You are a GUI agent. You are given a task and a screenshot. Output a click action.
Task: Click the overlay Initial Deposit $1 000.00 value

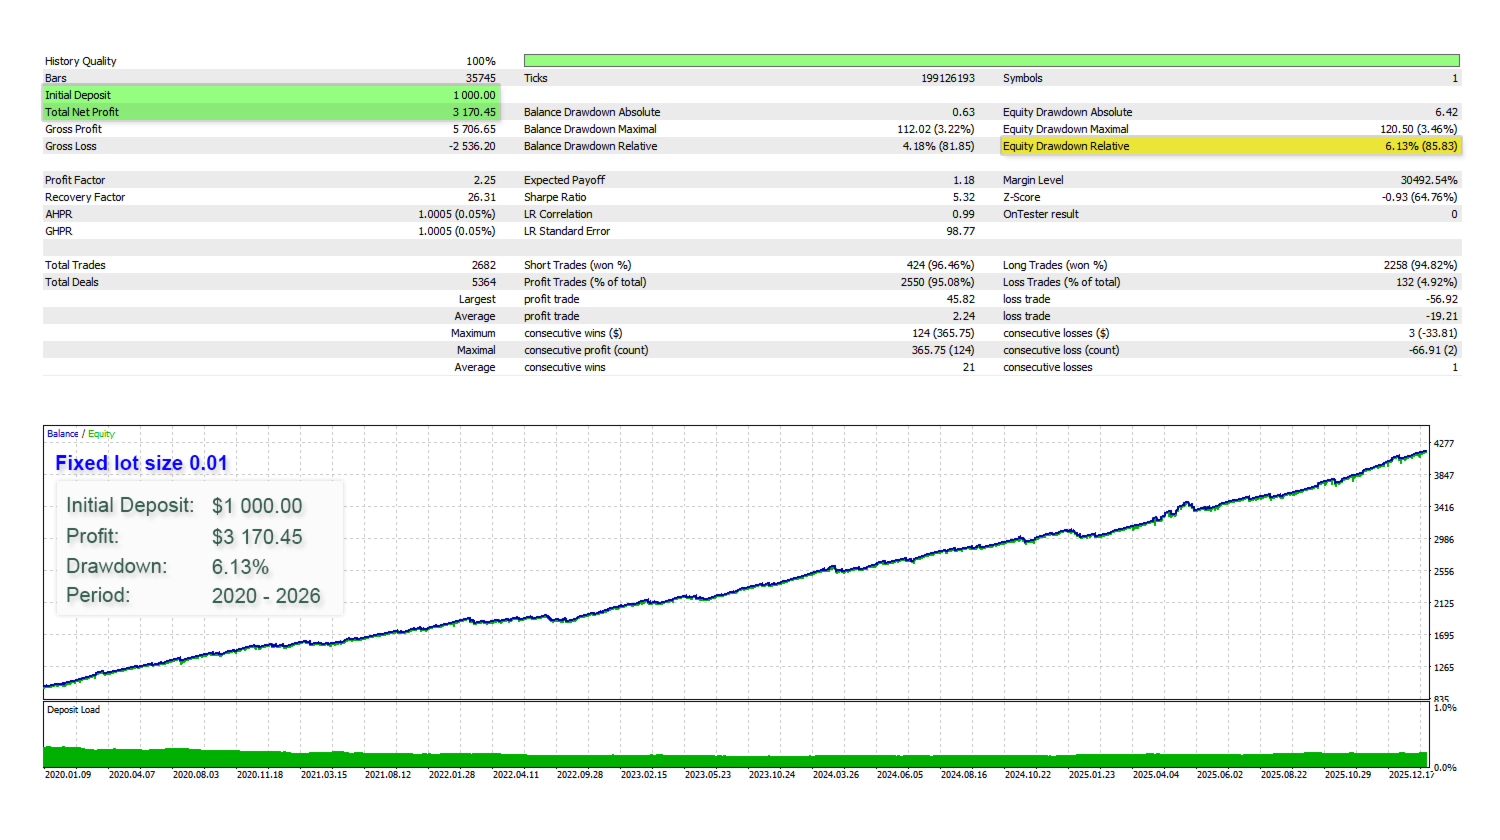point(257,506)
